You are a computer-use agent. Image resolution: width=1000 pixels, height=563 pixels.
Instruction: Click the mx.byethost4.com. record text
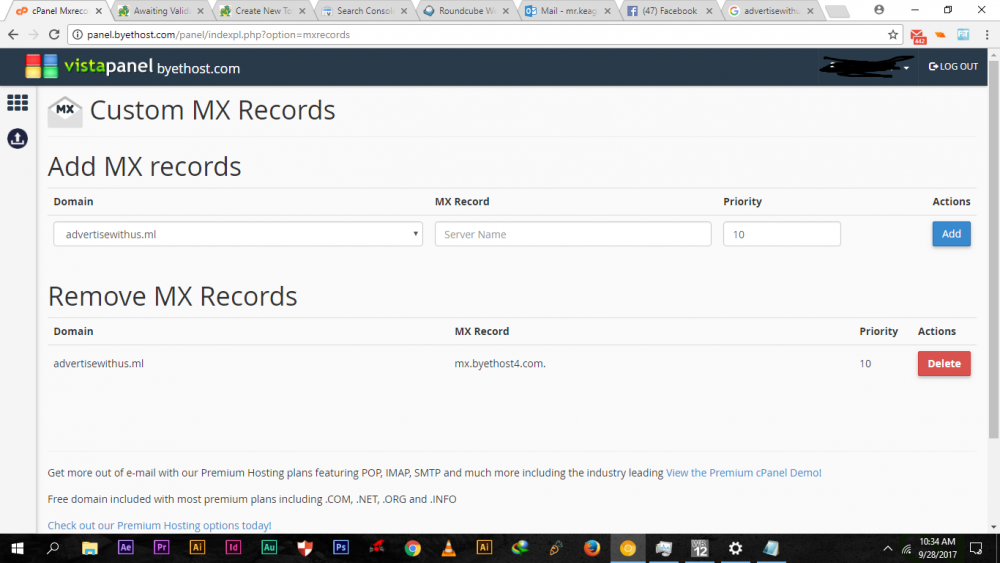click(x=500, y=363)
